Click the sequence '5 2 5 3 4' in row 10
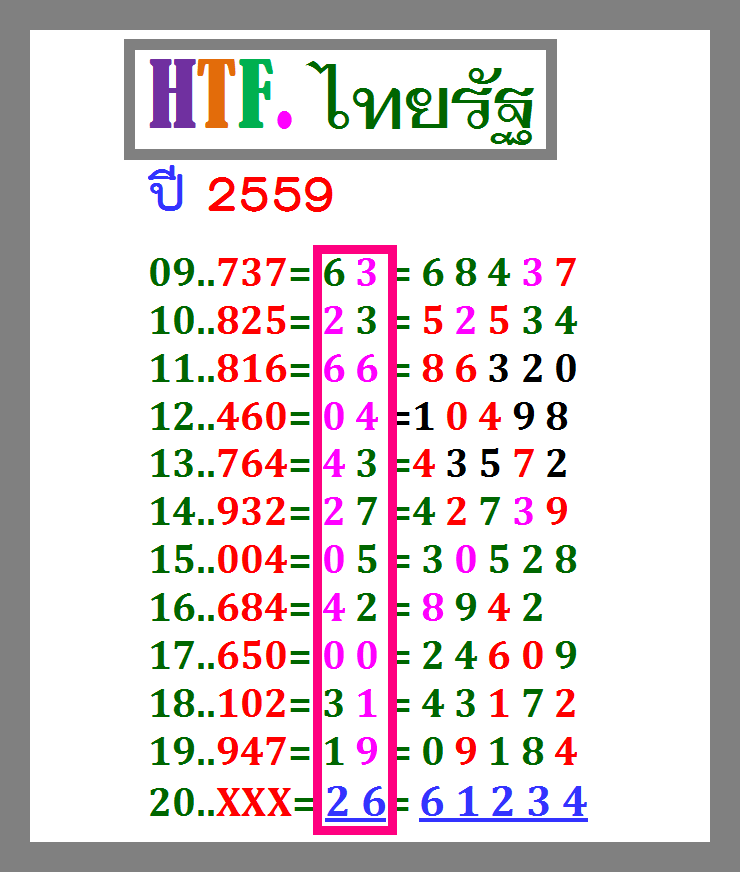The width and height of the screenshot is (740, 872). click(499, 320)
